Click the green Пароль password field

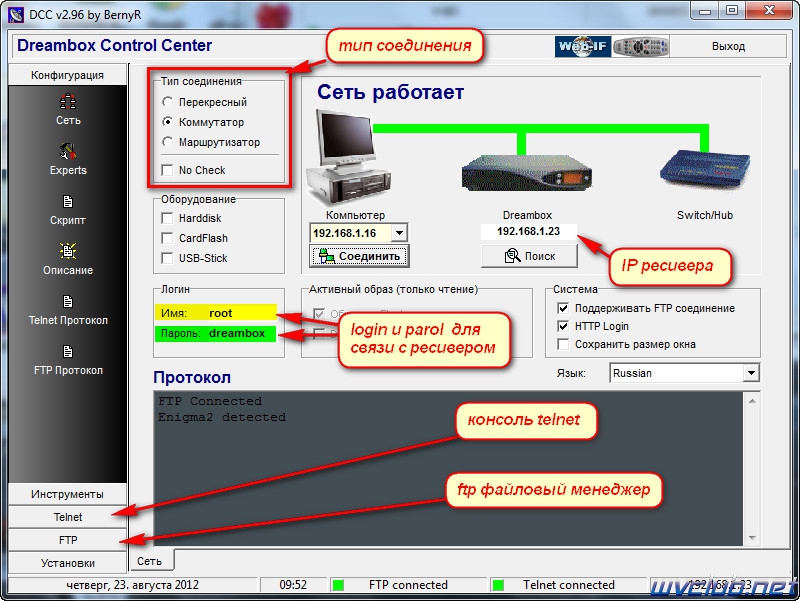[x=216, y=334]
